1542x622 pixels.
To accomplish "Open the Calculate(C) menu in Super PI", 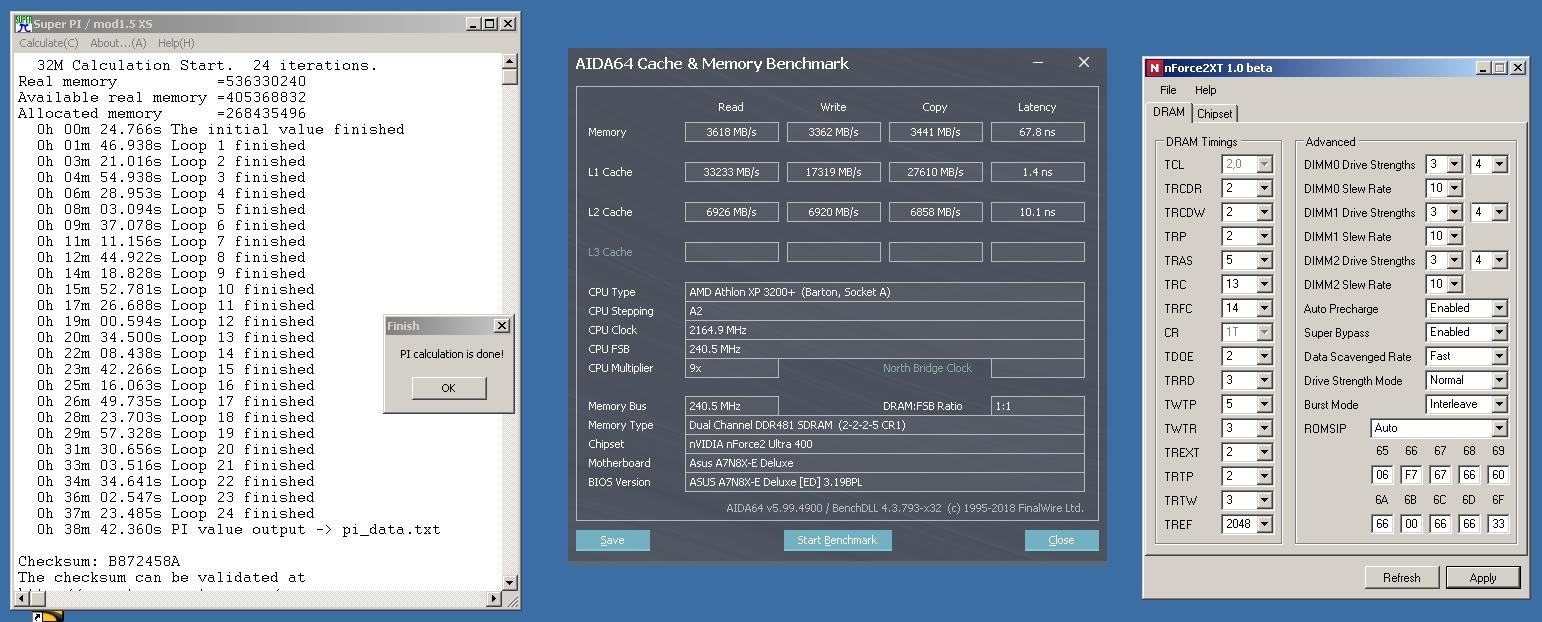I will point(49,43).
